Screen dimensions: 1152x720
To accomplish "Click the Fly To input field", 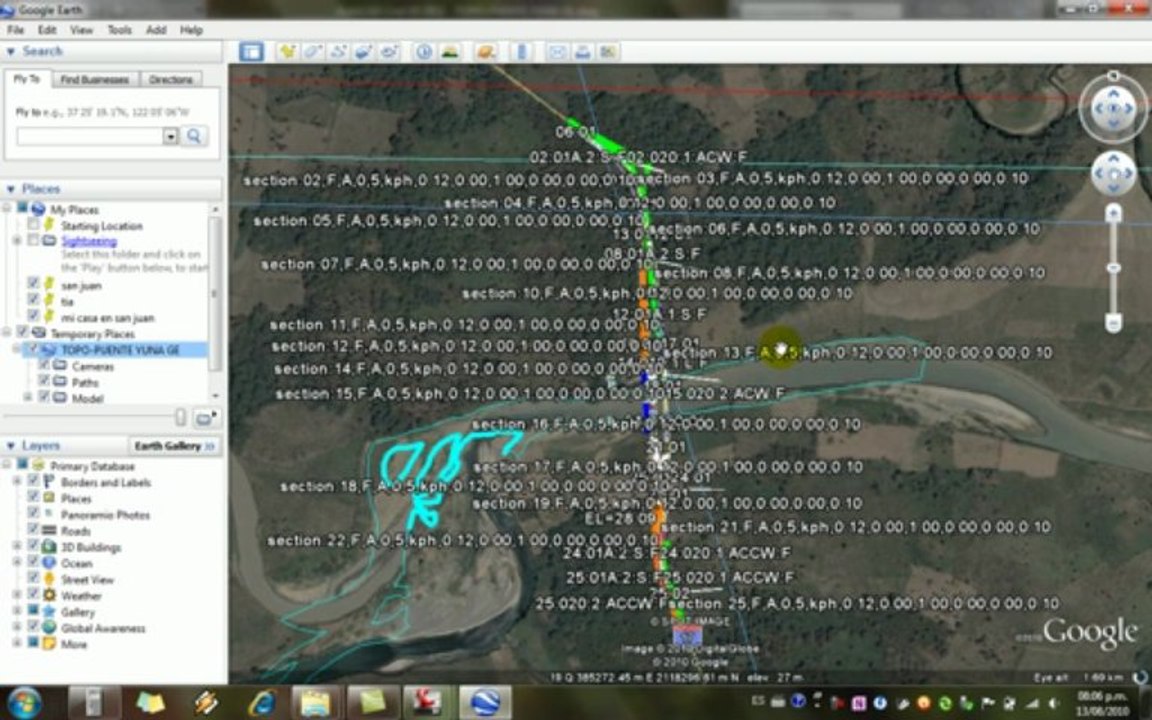I will tap(90, 136).
